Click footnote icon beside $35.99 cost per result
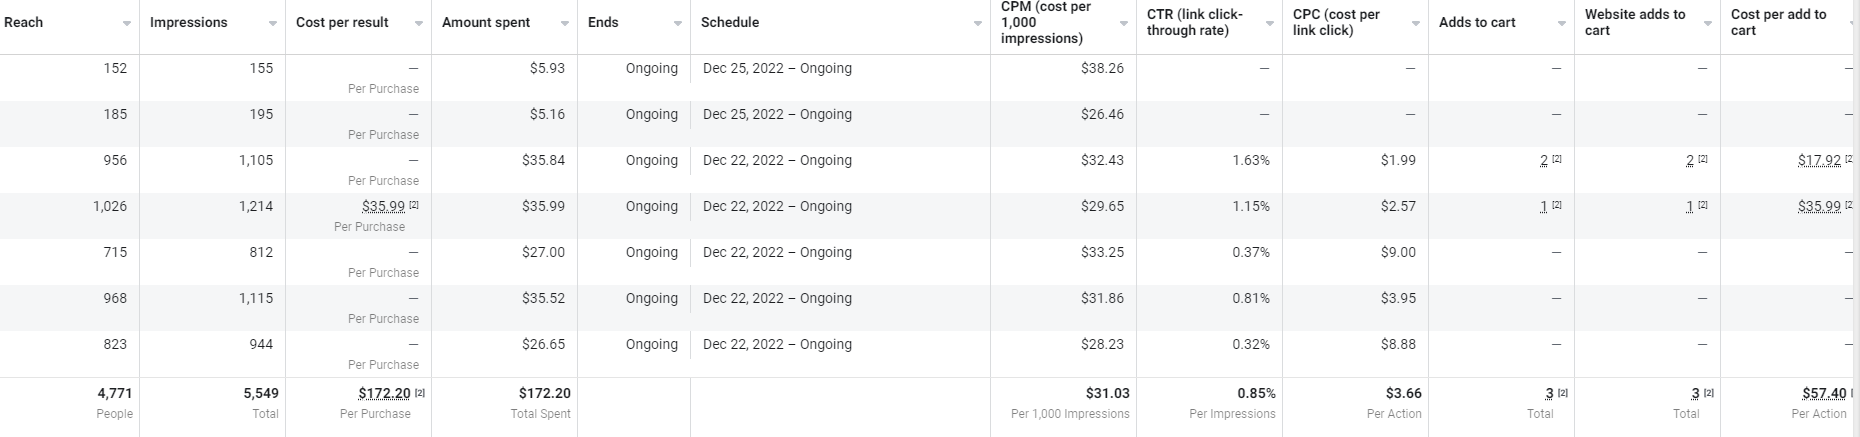Viewport: 1860px width, 437px height. (x=415, y=206)
